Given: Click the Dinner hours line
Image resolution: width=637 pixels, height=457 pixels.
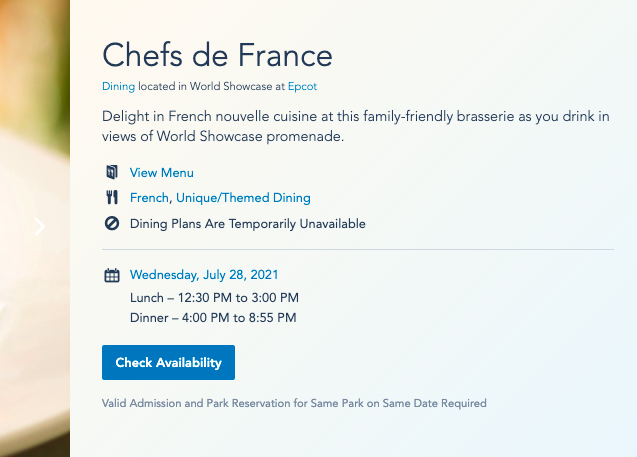Looking at the screenshot, I should point(213,318).
